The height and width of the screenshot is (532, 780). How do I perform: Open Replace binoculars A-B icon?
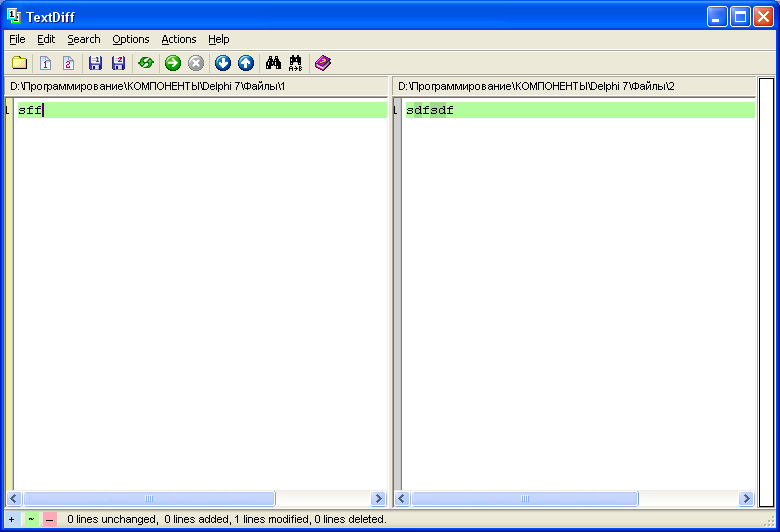[295, 63]
